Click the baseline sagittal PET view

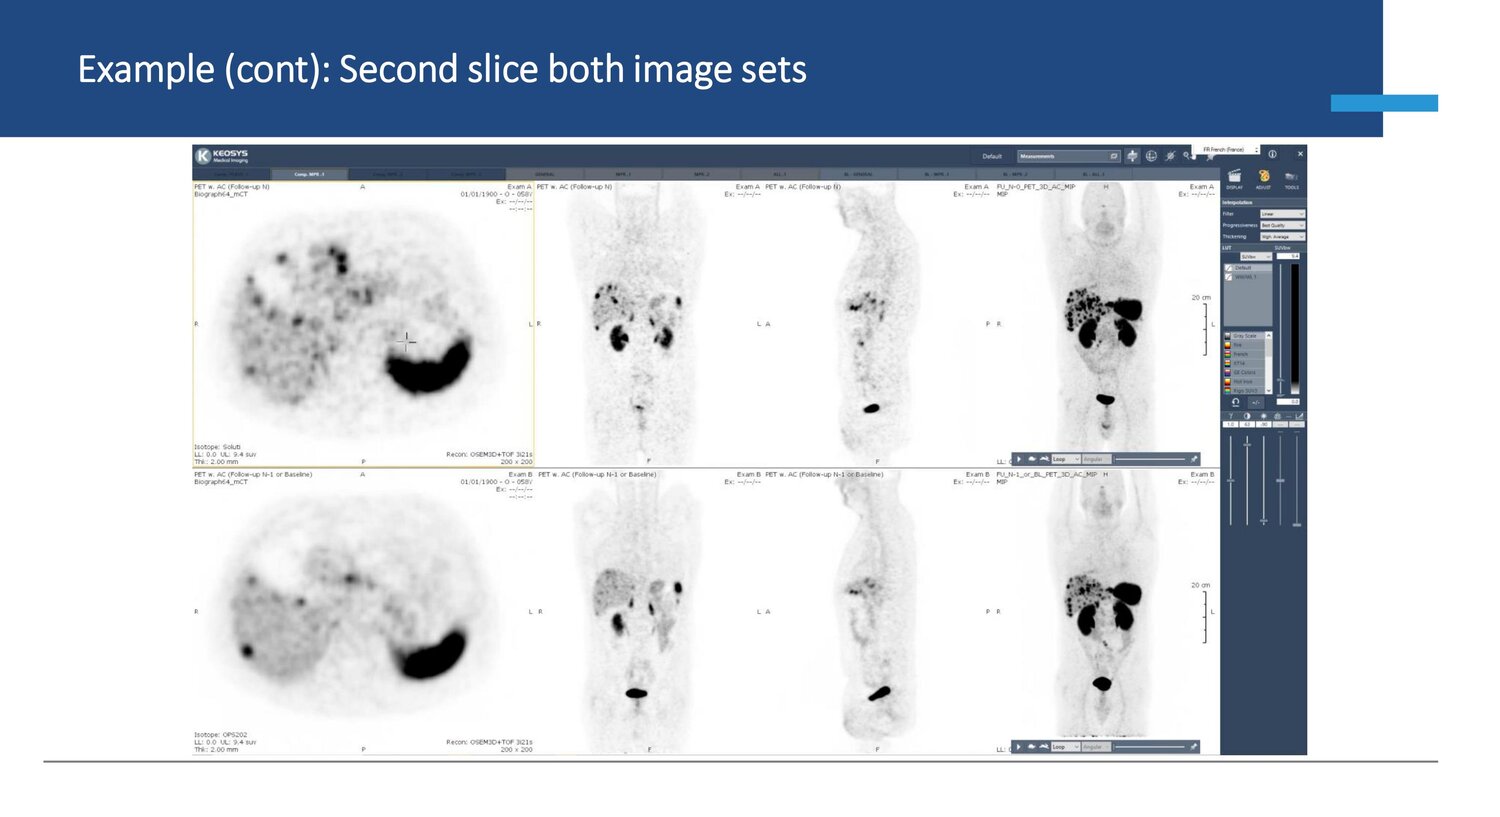[x=876, y=611]
